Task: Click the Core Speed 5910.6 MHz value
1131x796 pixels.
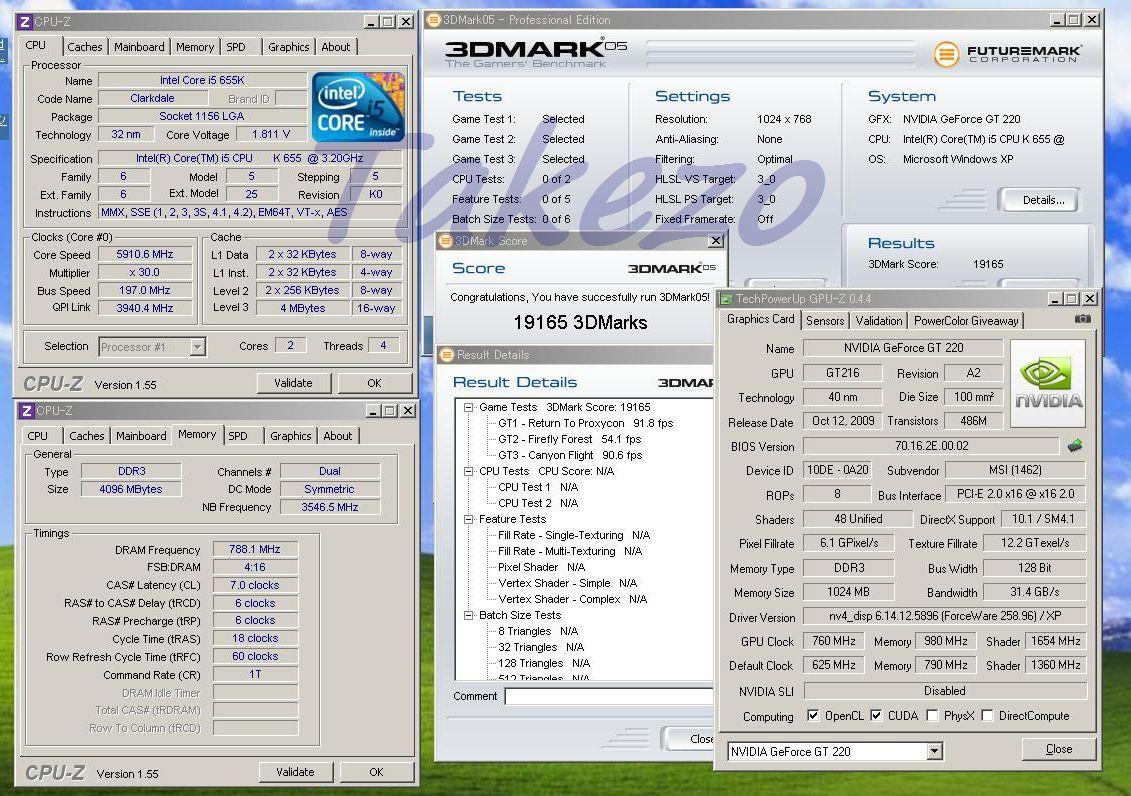Action: [x=145, y=255]
